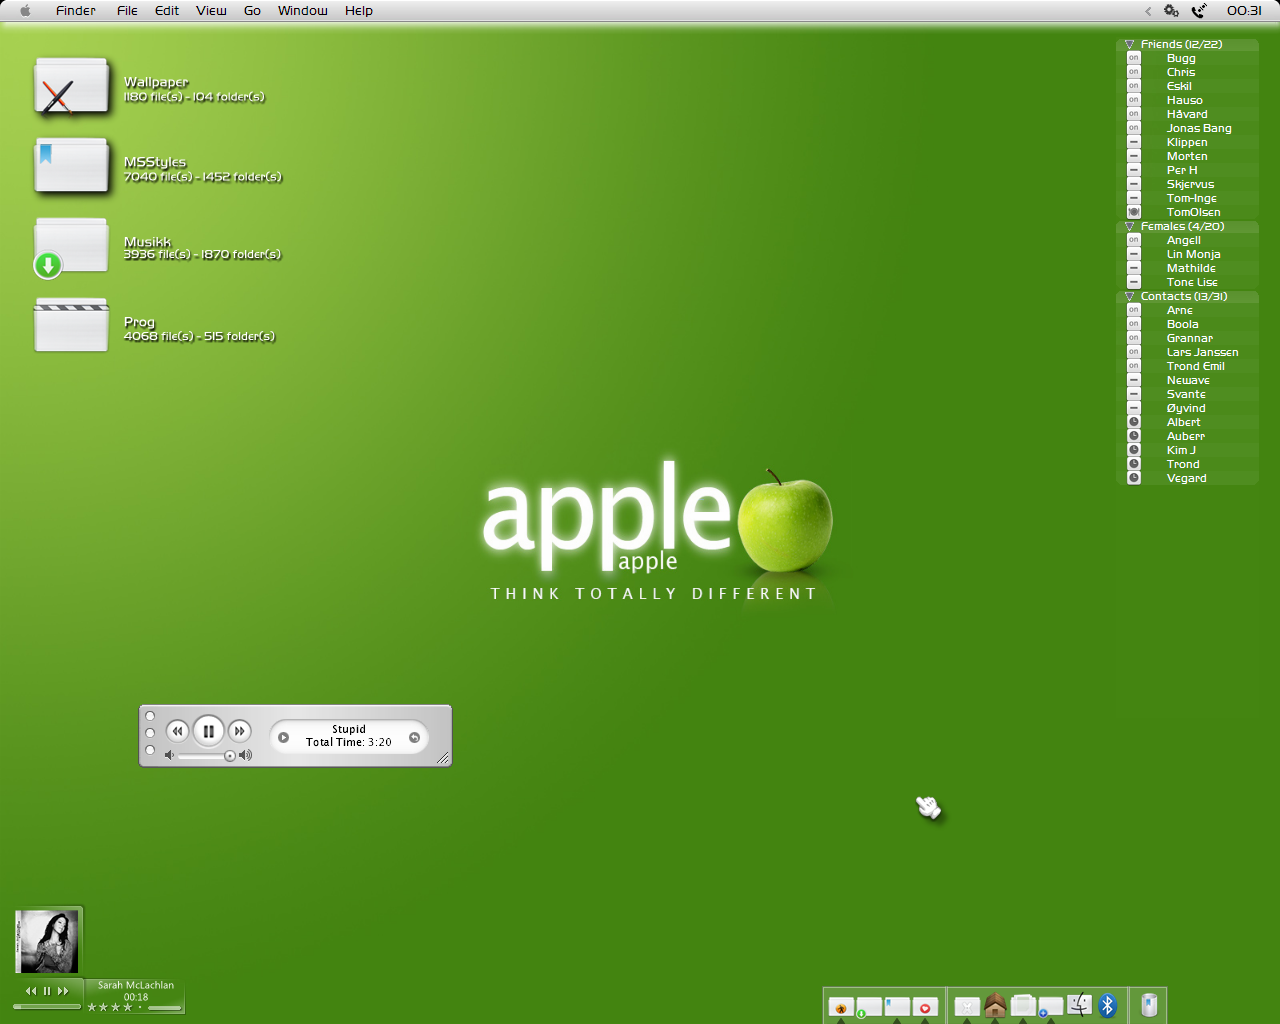The height and width of the screenshot is (1024, 1280).
Task: Open the Musikk download folder icon
Action: [x=71, y=247]
